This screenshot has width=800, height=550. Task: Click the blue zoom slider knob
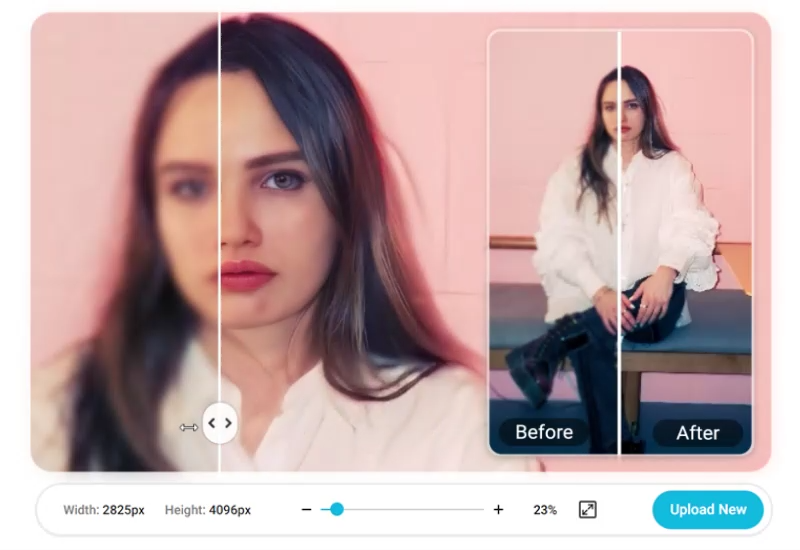click(337, 510)
